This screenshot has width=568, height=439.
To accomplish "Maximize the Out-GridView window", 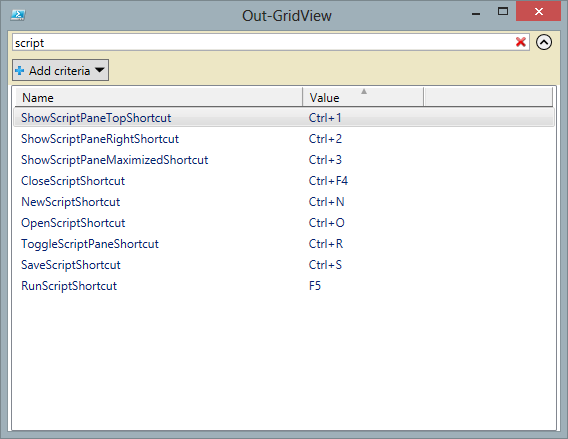I will pyautogui.click(x=503, y=12).
